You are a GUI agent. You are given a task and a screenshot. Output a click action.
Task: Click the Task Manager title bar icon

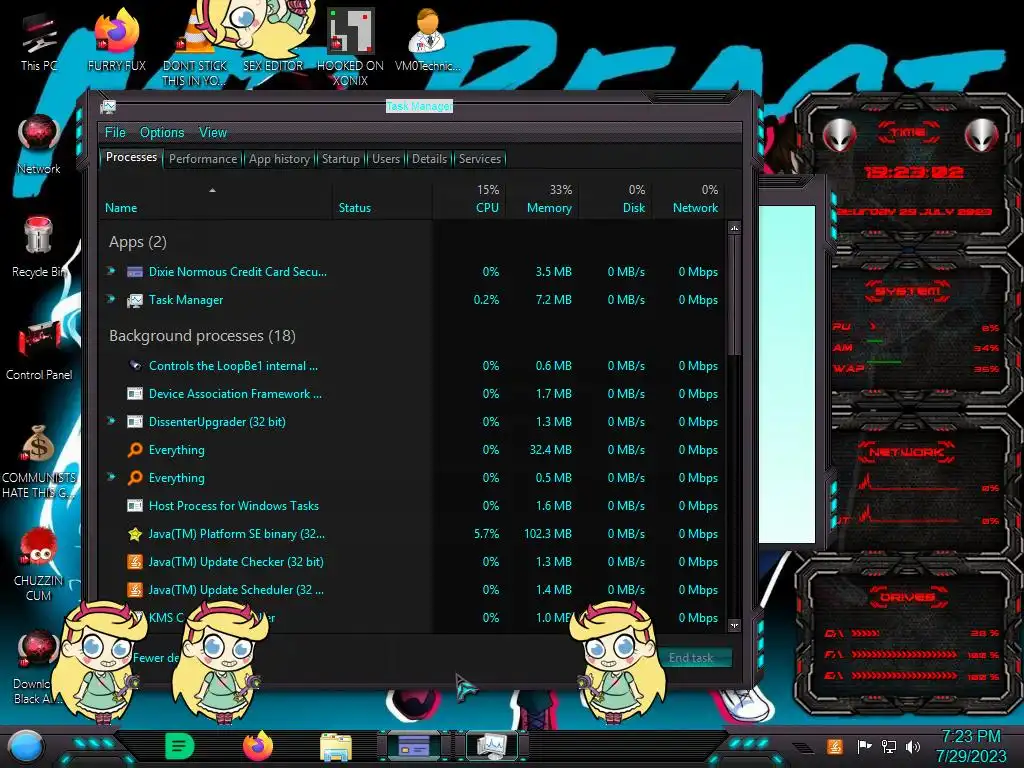coord(108,106)
